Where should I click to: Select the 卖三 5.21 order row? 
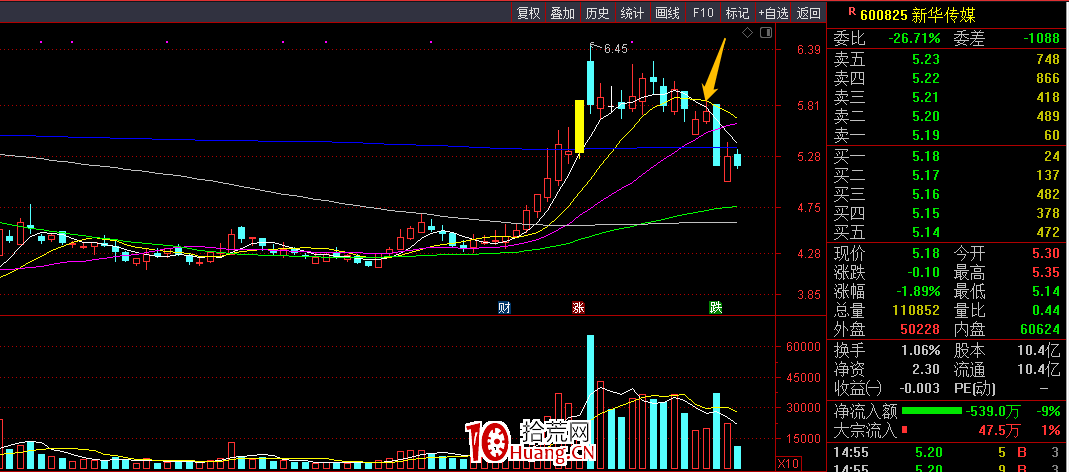click(947, 98)
